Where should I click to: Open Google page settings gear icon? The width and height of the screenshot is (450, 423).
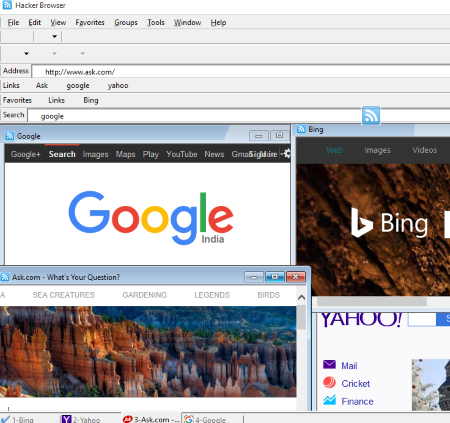pos(287,154)
